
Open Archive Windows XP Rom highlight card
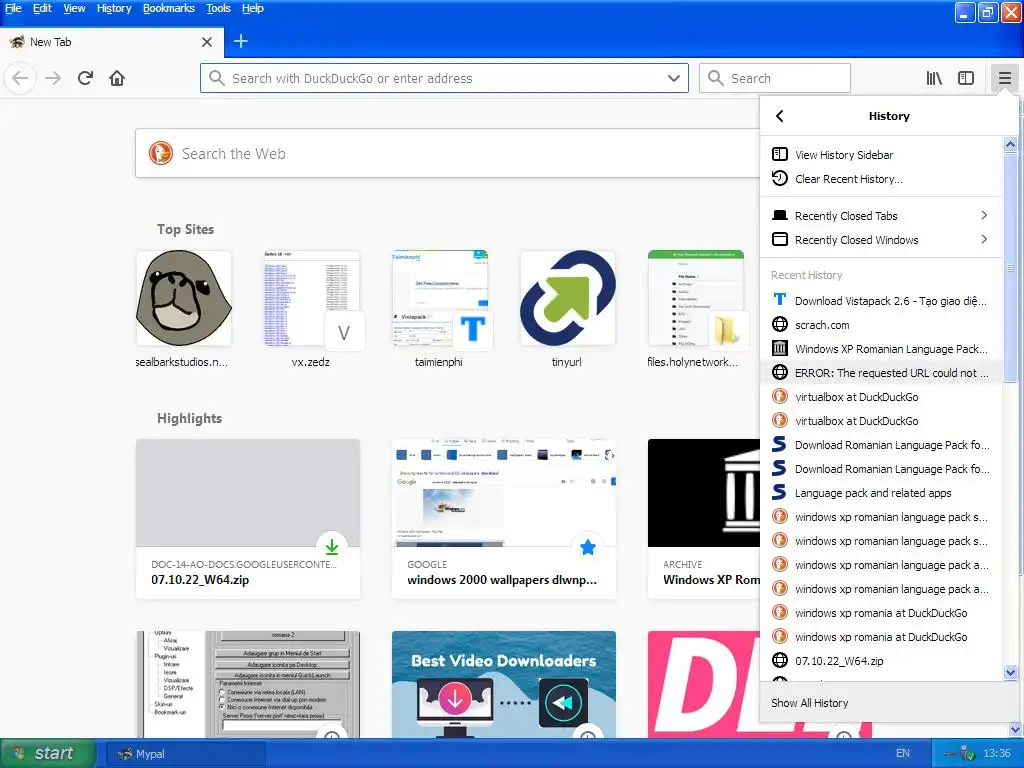click(x=704, y=519)
